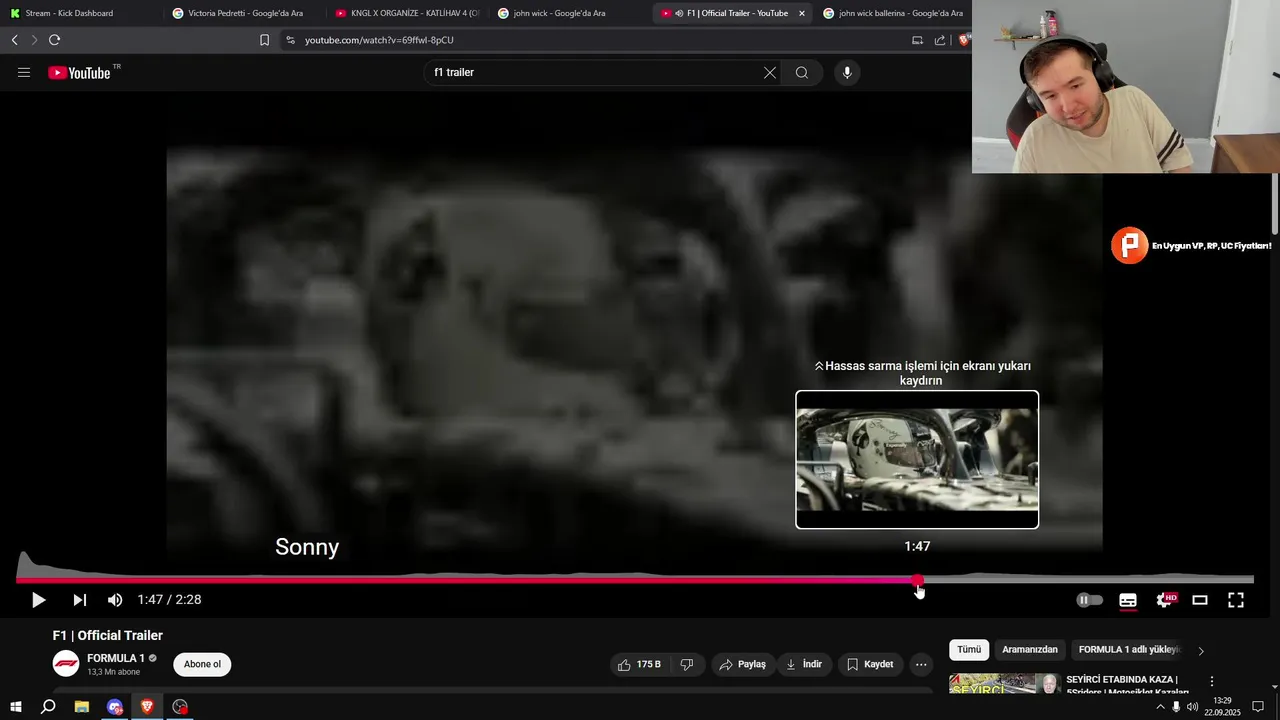1280x720 pixels.
Task: Go forward in browser history
Action: pos(34,40)
